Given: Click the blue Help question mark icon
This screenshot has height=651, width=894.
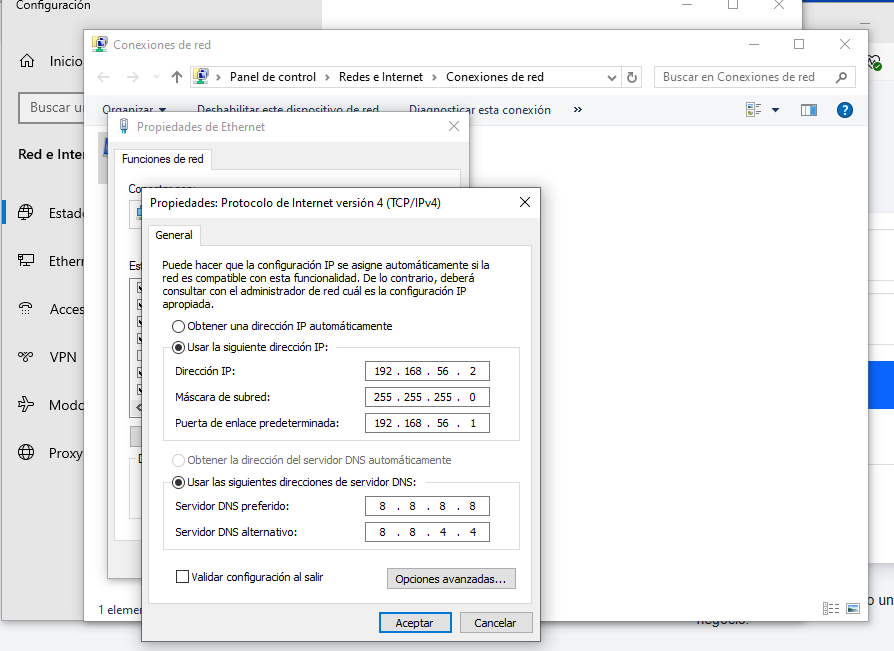Looking at the screenshot, I should point(844,110).
